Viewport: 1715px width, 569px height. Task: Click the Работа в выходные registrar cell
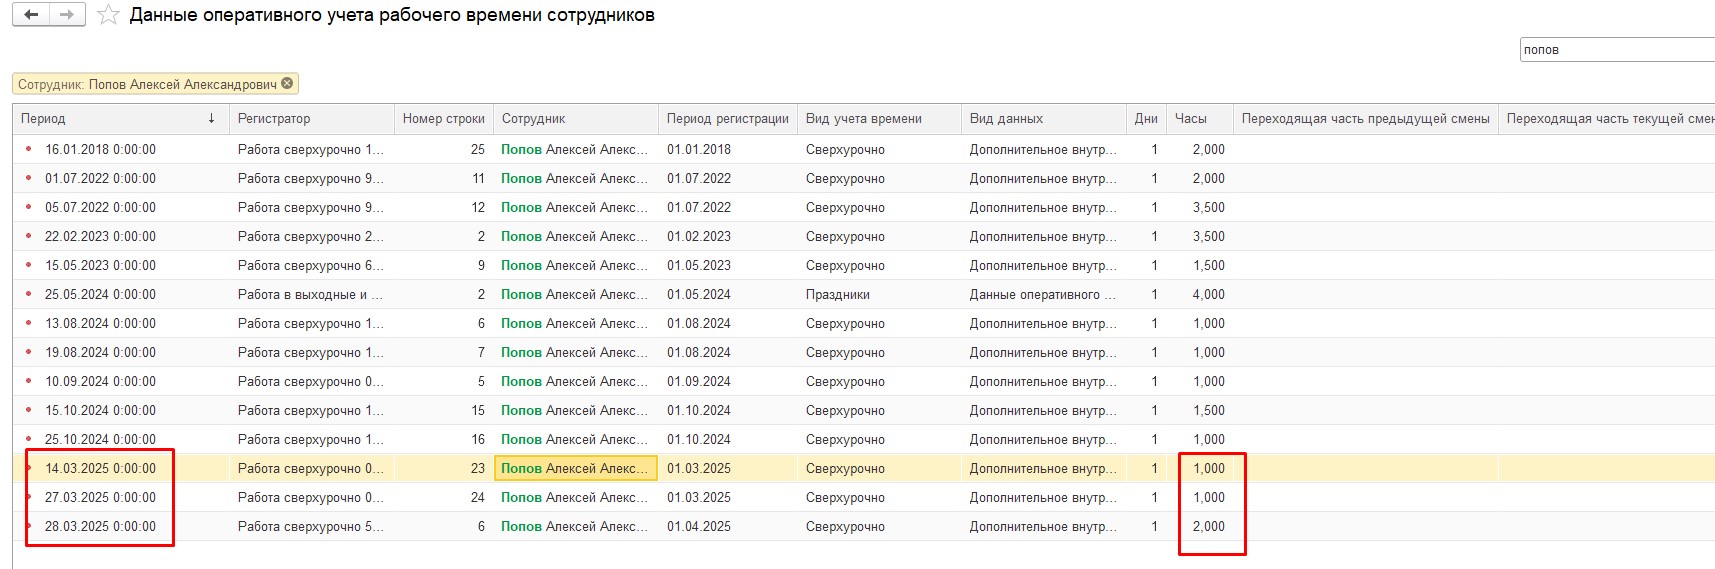(x=310, y=295)
